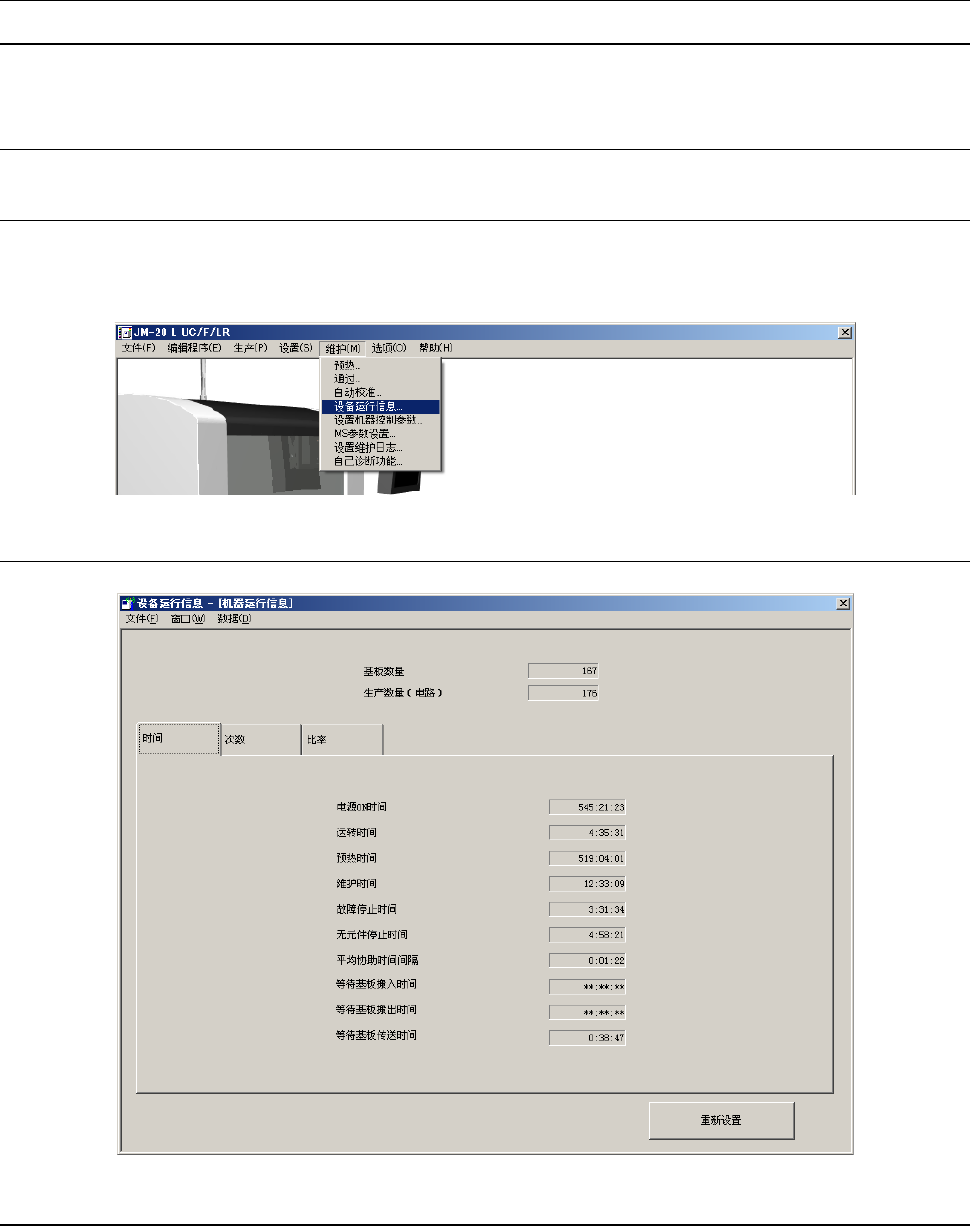
Task: Click the 维护时间 label
Action: (x=356, y=884)
